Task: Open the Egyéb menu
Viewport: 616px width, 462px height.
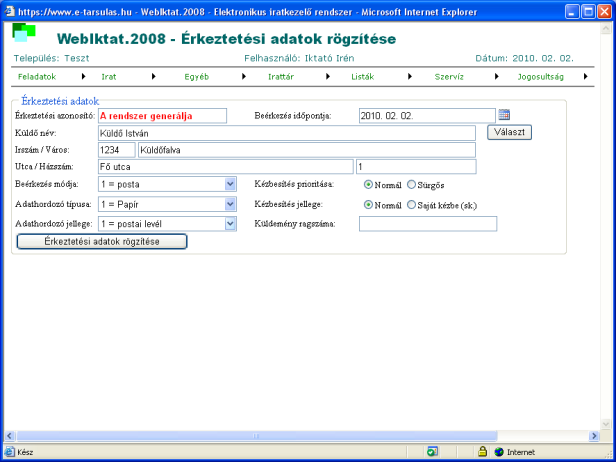Action: [197, 77]
